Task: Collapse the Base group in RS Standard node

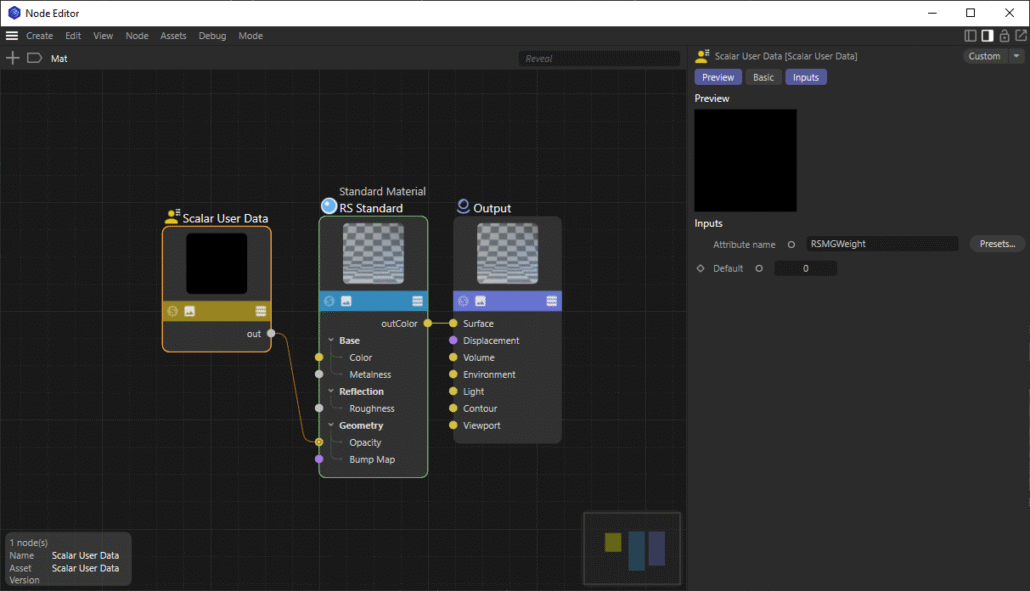Action: 331,341
